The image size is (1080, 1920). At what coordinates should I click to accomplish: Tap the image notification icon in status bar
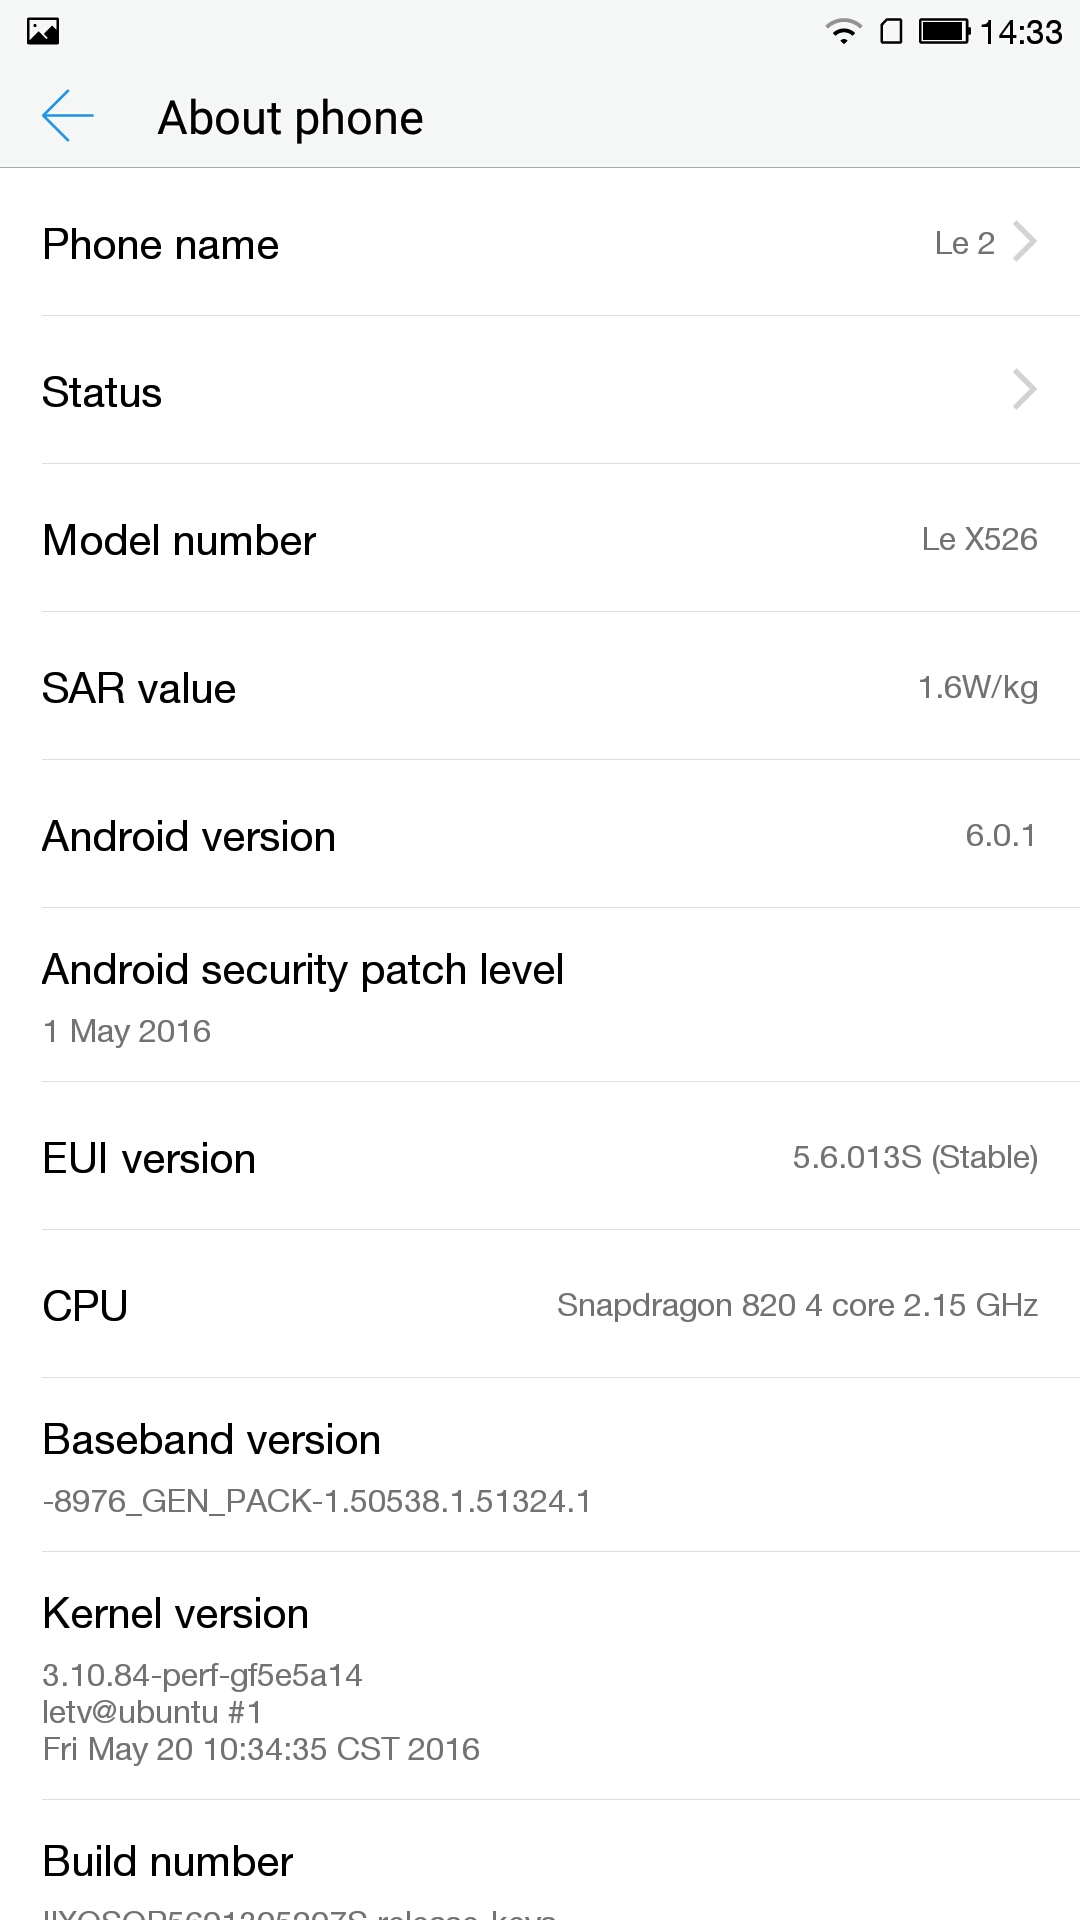click(43, 32)
